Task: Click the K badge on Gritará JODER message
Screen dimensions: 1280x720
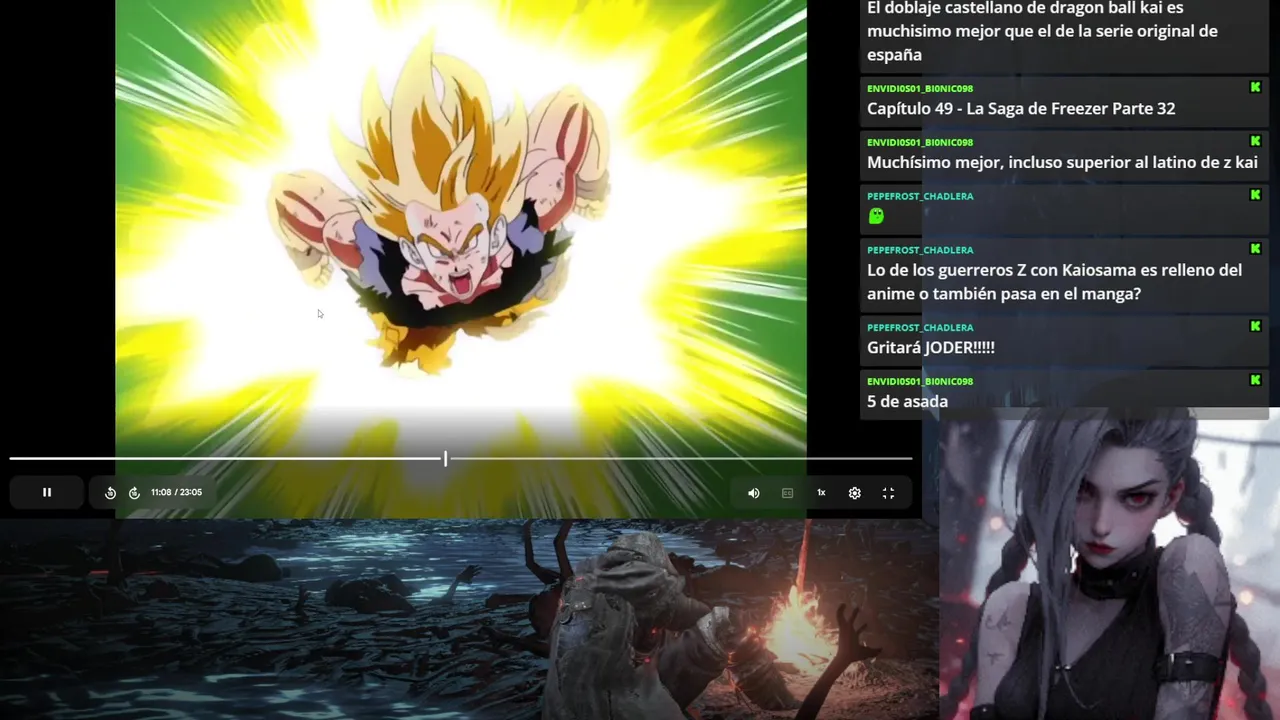Action: [1255, 326]
